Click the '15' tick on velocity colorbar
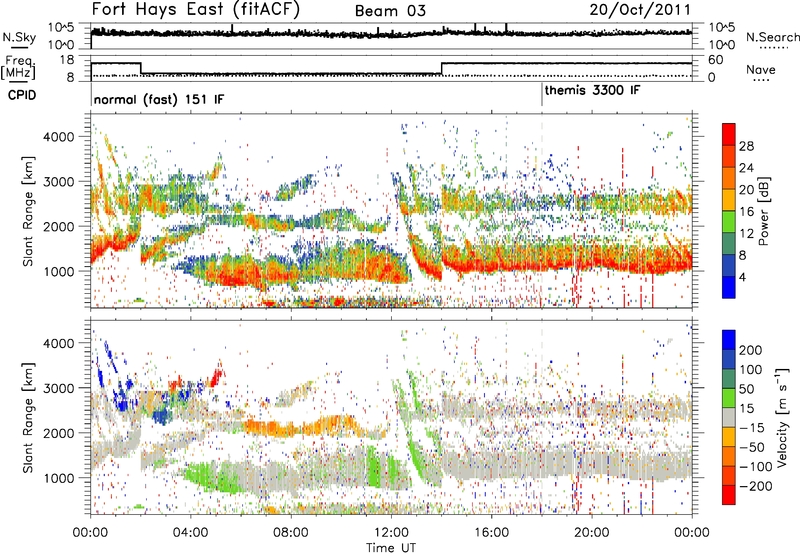 click(746, 408)
